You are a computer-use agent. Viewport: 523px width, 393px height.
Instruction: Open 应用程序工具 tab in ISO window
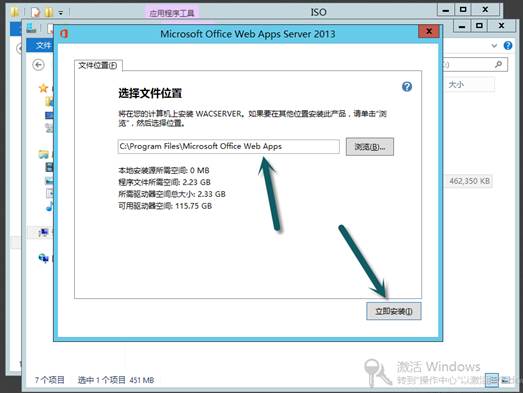(172, 12)
